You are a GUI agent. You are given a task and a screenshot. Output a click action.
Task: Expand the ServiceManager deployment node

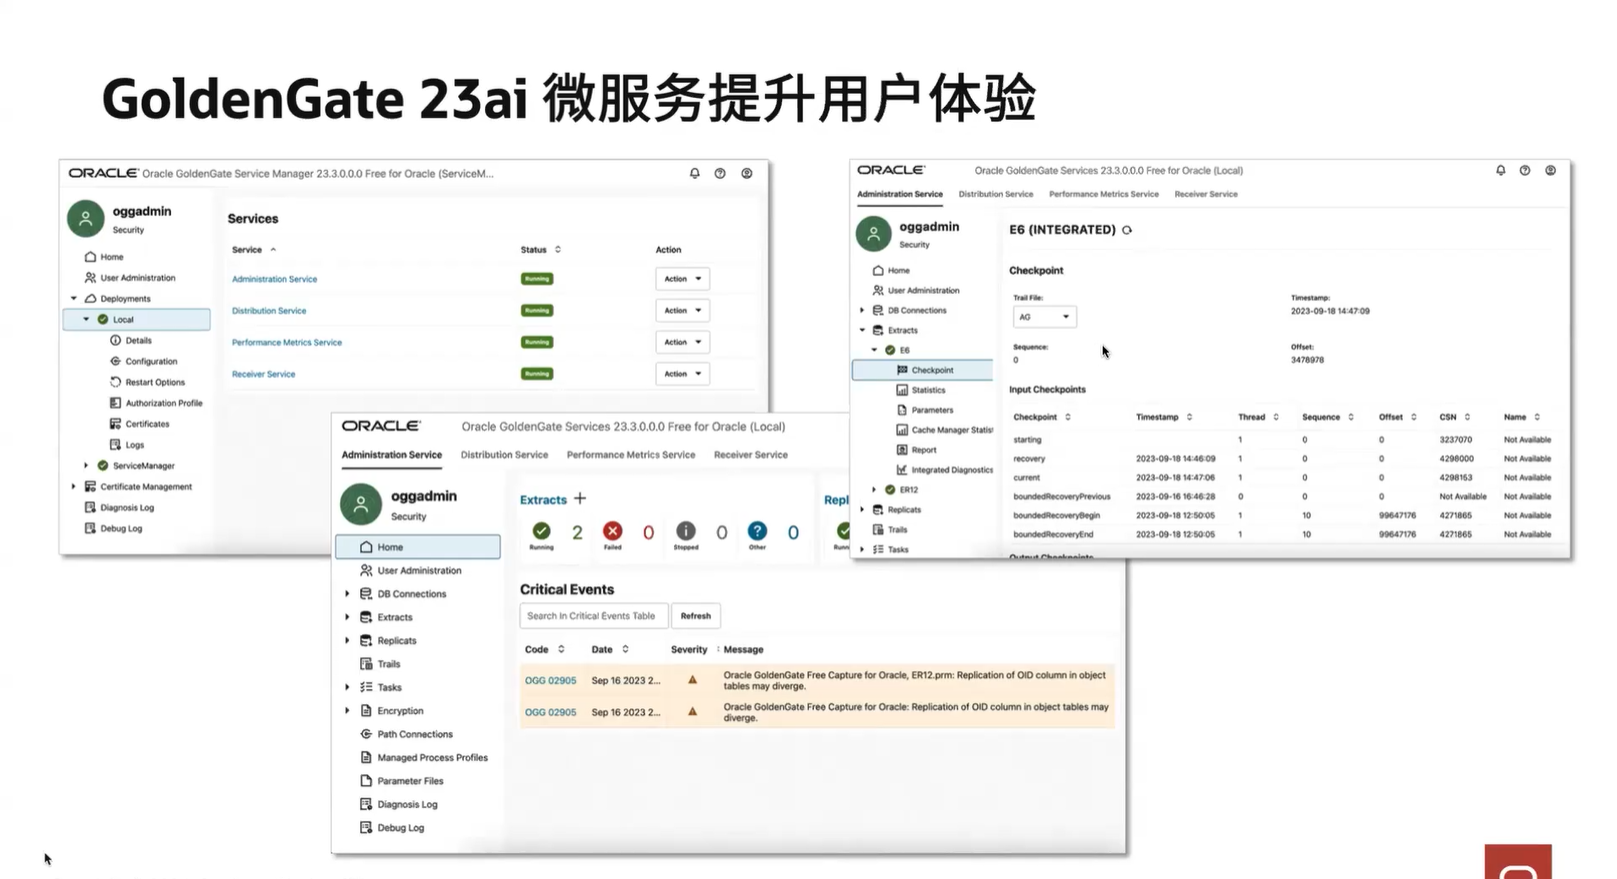87,465
